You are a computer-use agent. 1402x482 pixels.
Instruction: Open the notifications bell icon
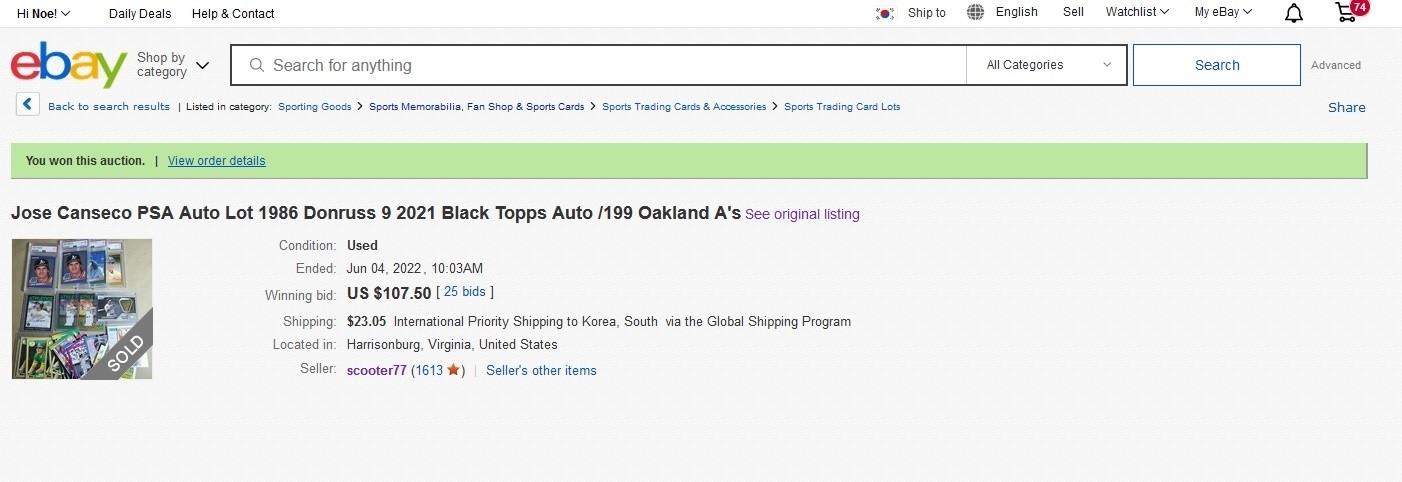(x=1294, y=13)
